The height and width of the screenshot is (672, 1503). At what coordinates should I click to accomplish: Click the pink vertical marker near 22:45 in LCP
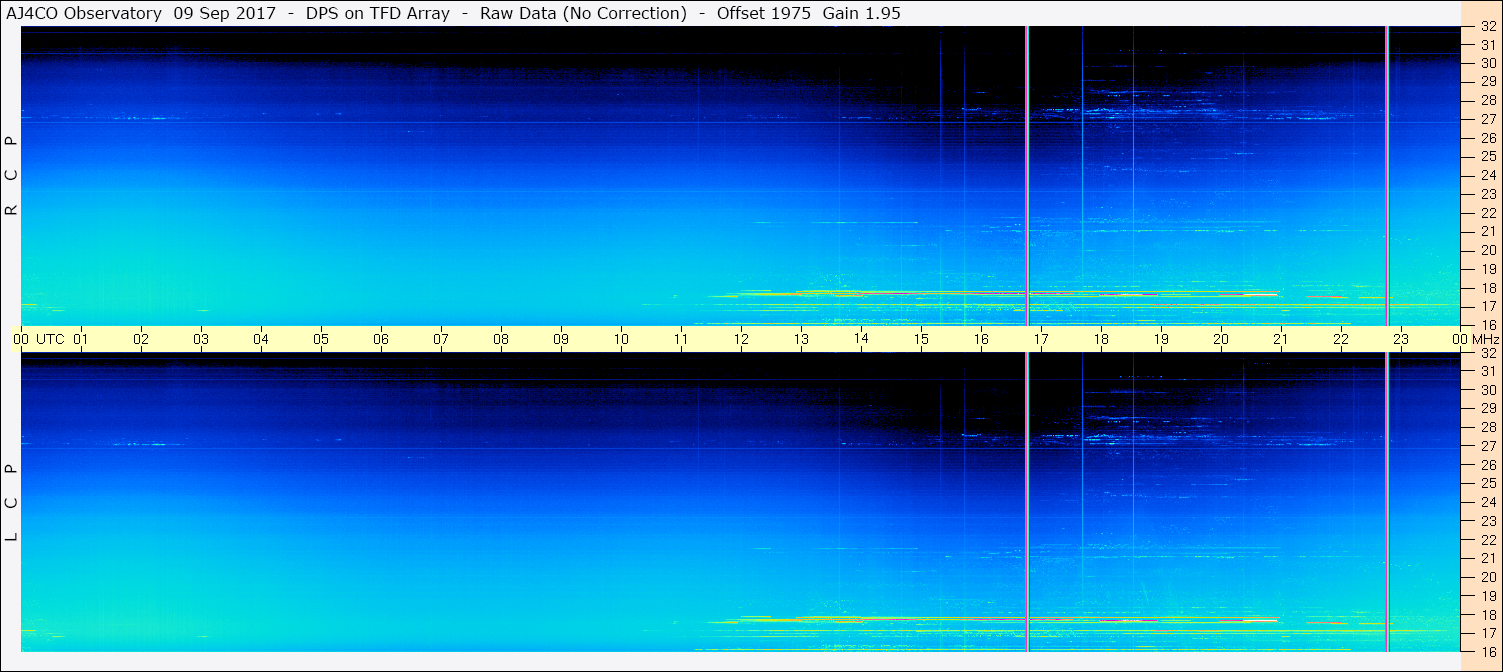coord(1387,502)
